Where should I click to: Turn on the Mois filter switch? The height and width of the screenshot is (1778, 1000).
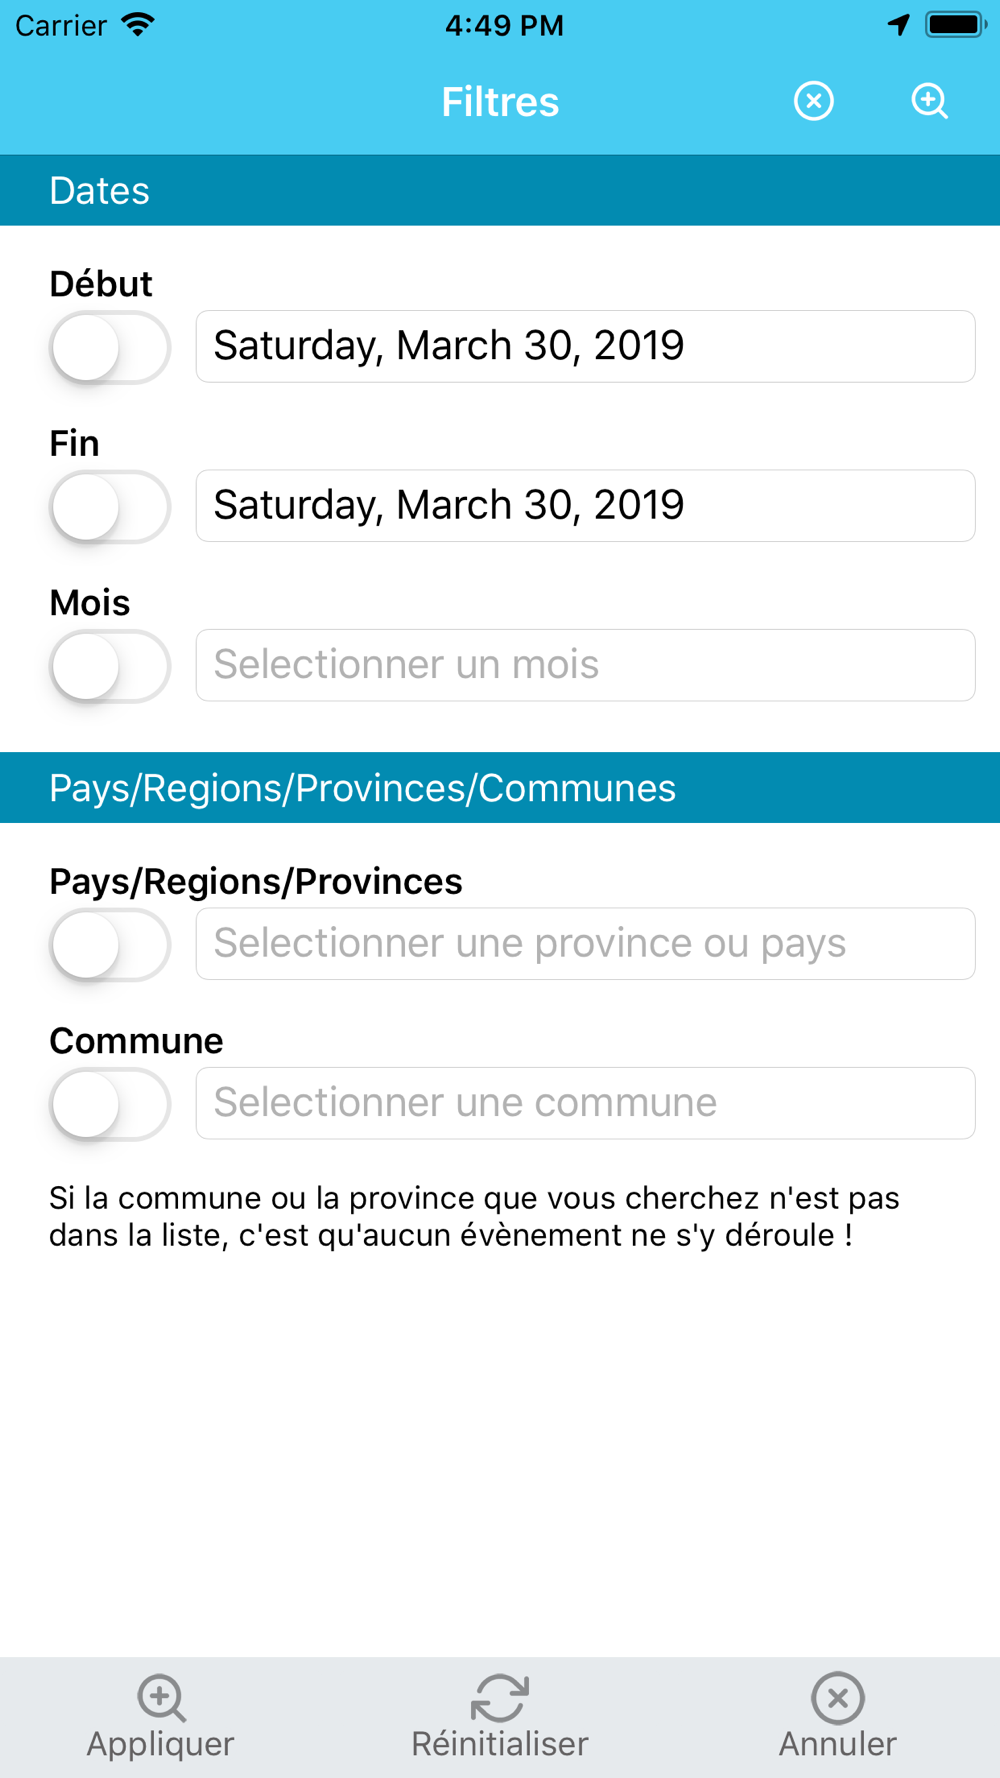[110, 665]
